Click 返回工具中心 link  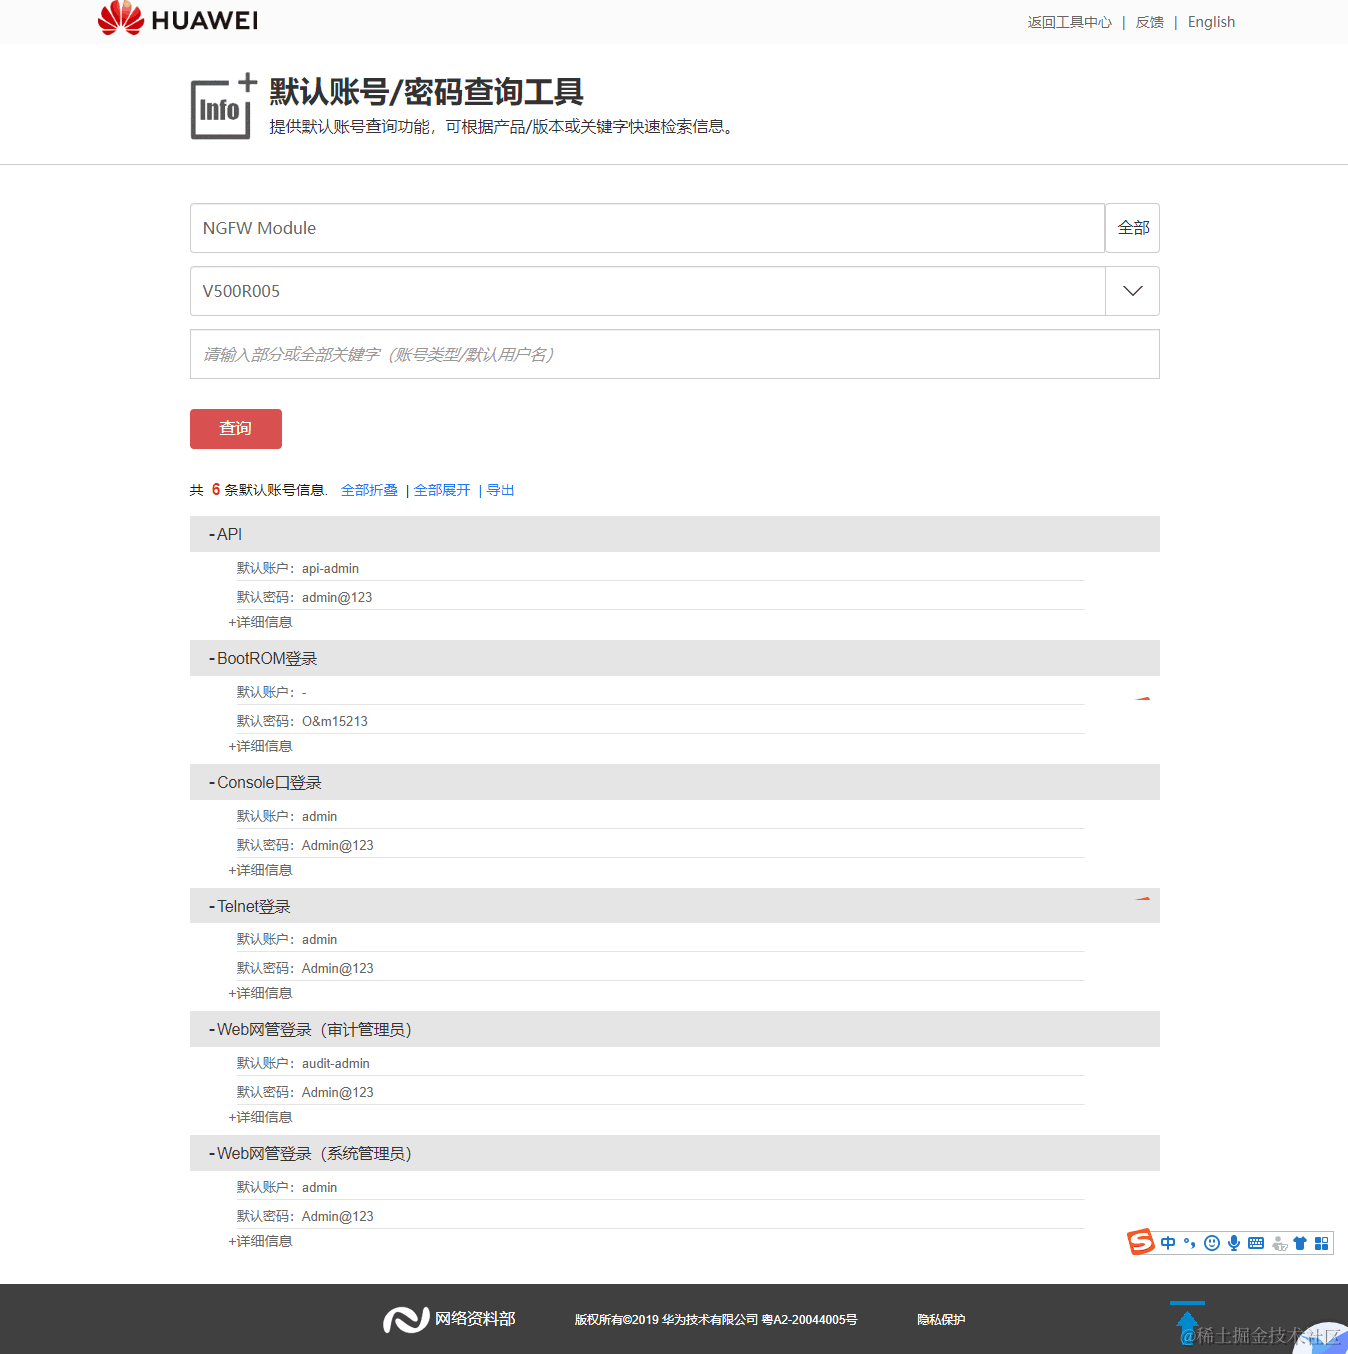tap(1069, 22)
